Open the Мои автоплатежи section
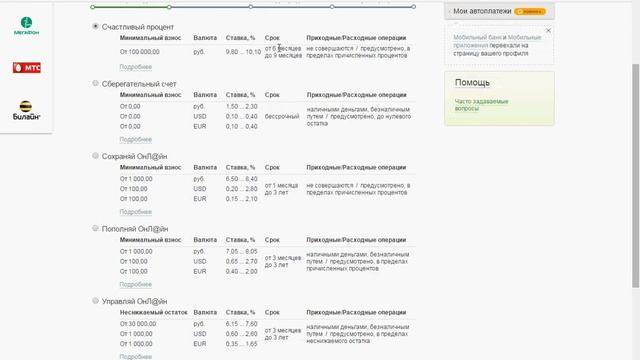 pyautogui.click(x=482, y=11)
